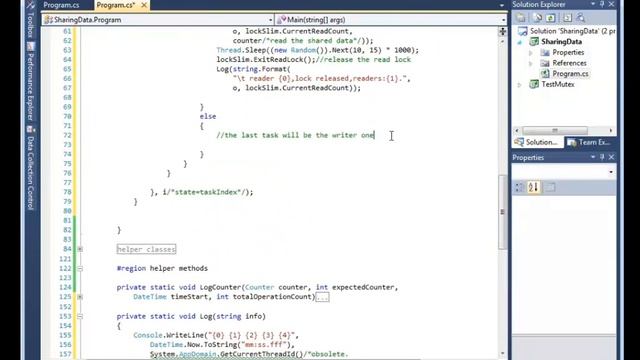The height and width of the screenshot is (360, 640).
Task: Close the Solution Explorer panel
Action: 611,4
